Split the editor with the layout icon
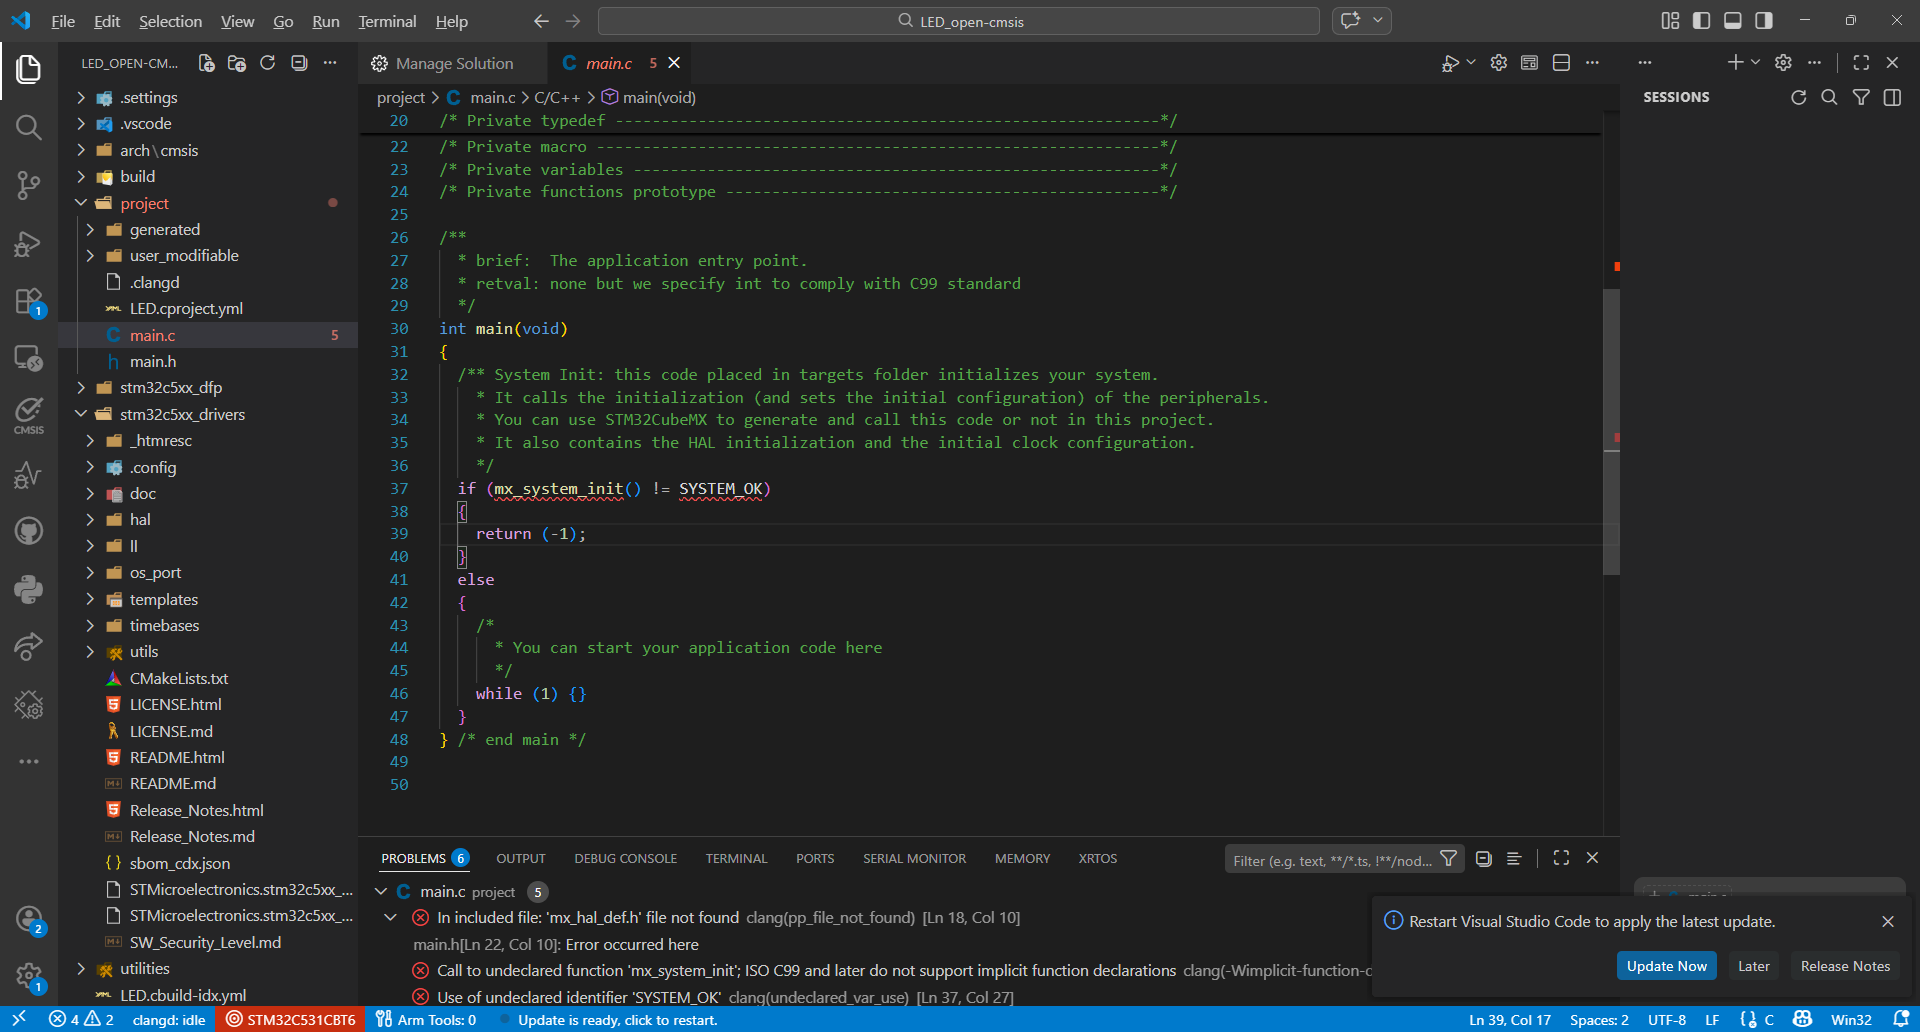 click(1561, 63)
